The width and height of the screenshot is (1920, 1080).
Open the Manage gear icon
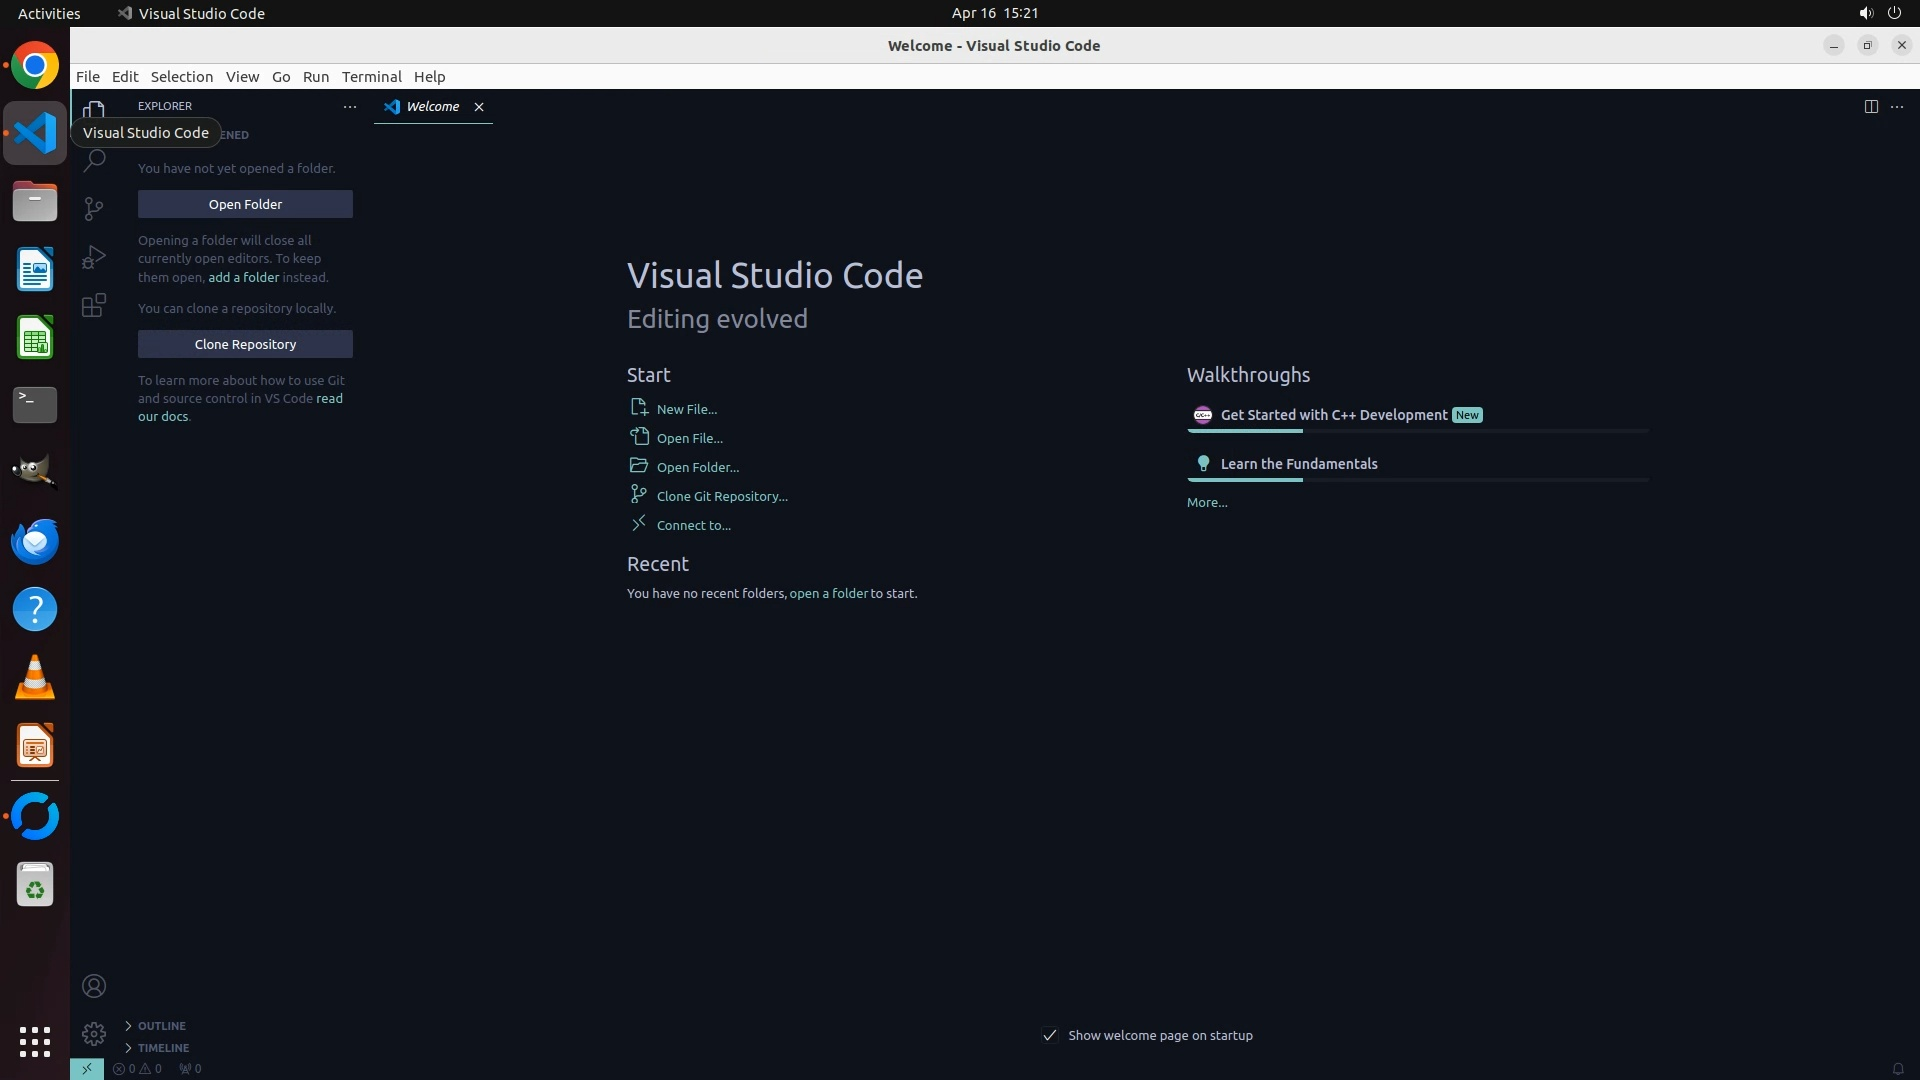point(94,1033)
